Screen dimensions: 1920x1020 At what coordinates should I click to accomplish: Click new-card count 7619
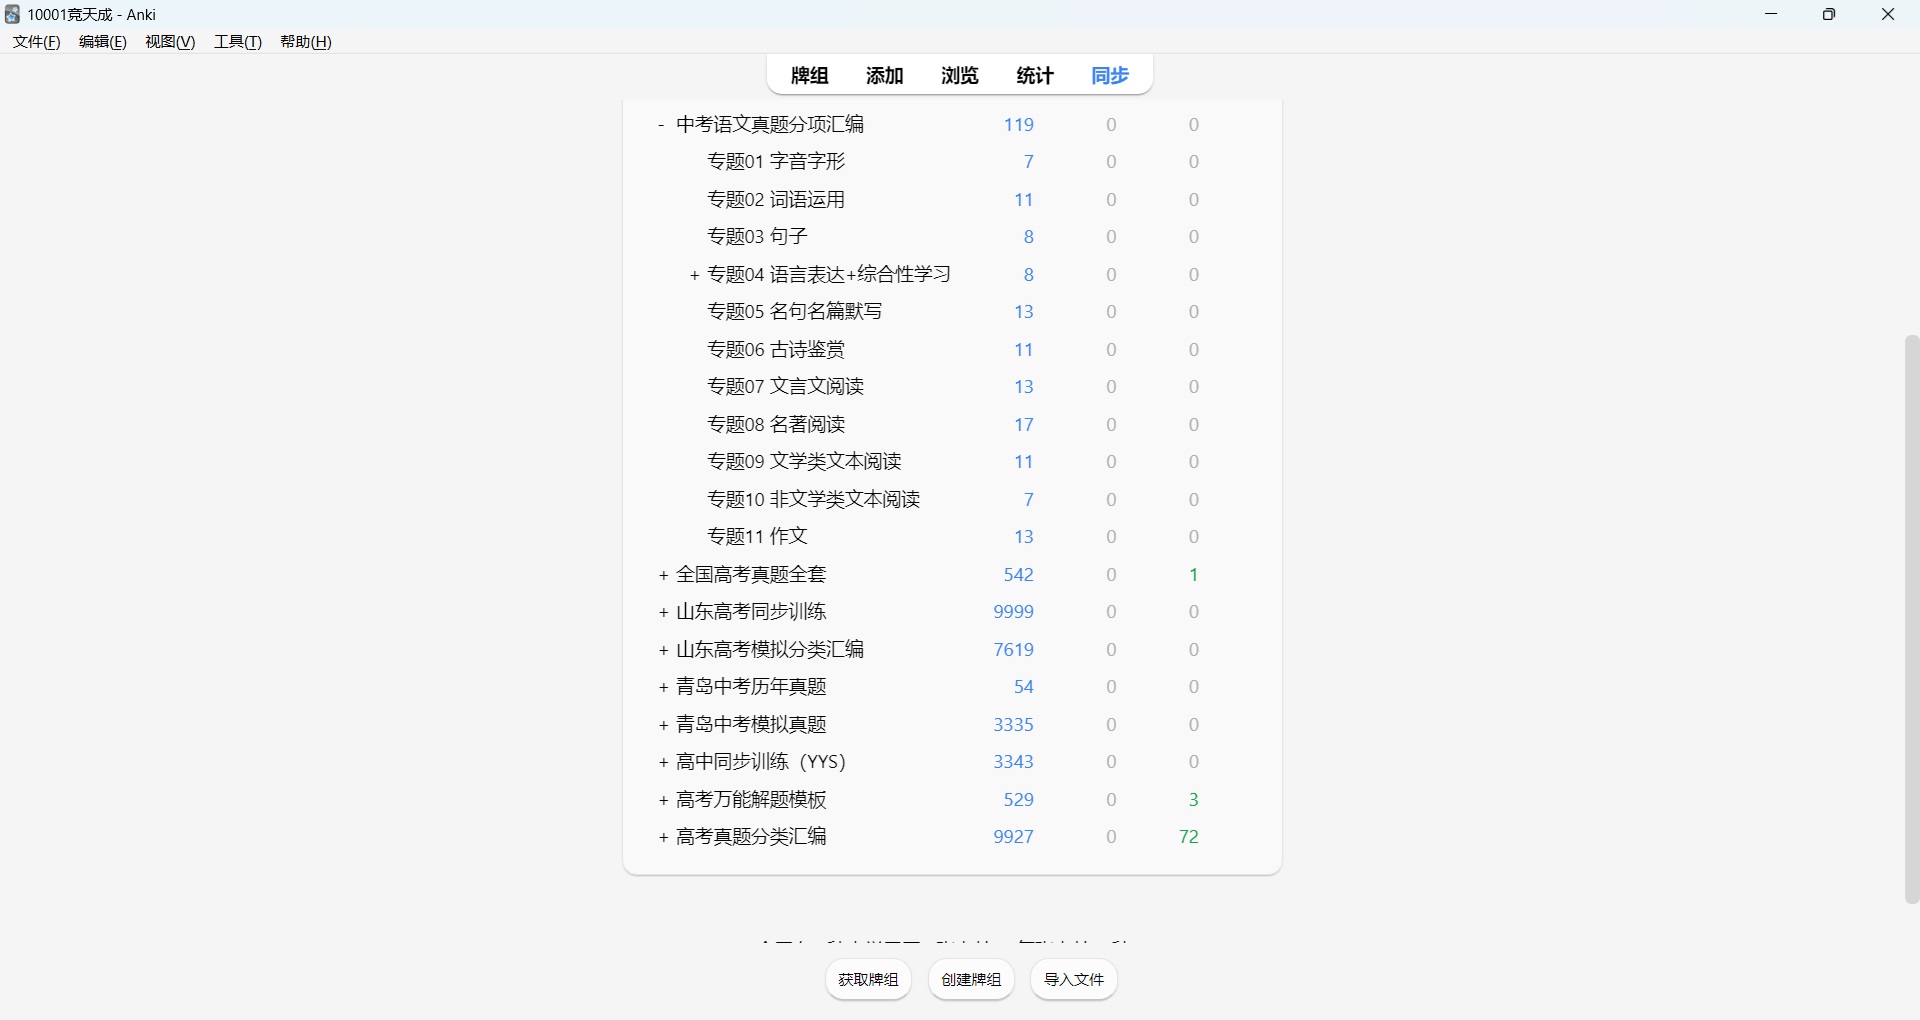(x=1014, y=650)
